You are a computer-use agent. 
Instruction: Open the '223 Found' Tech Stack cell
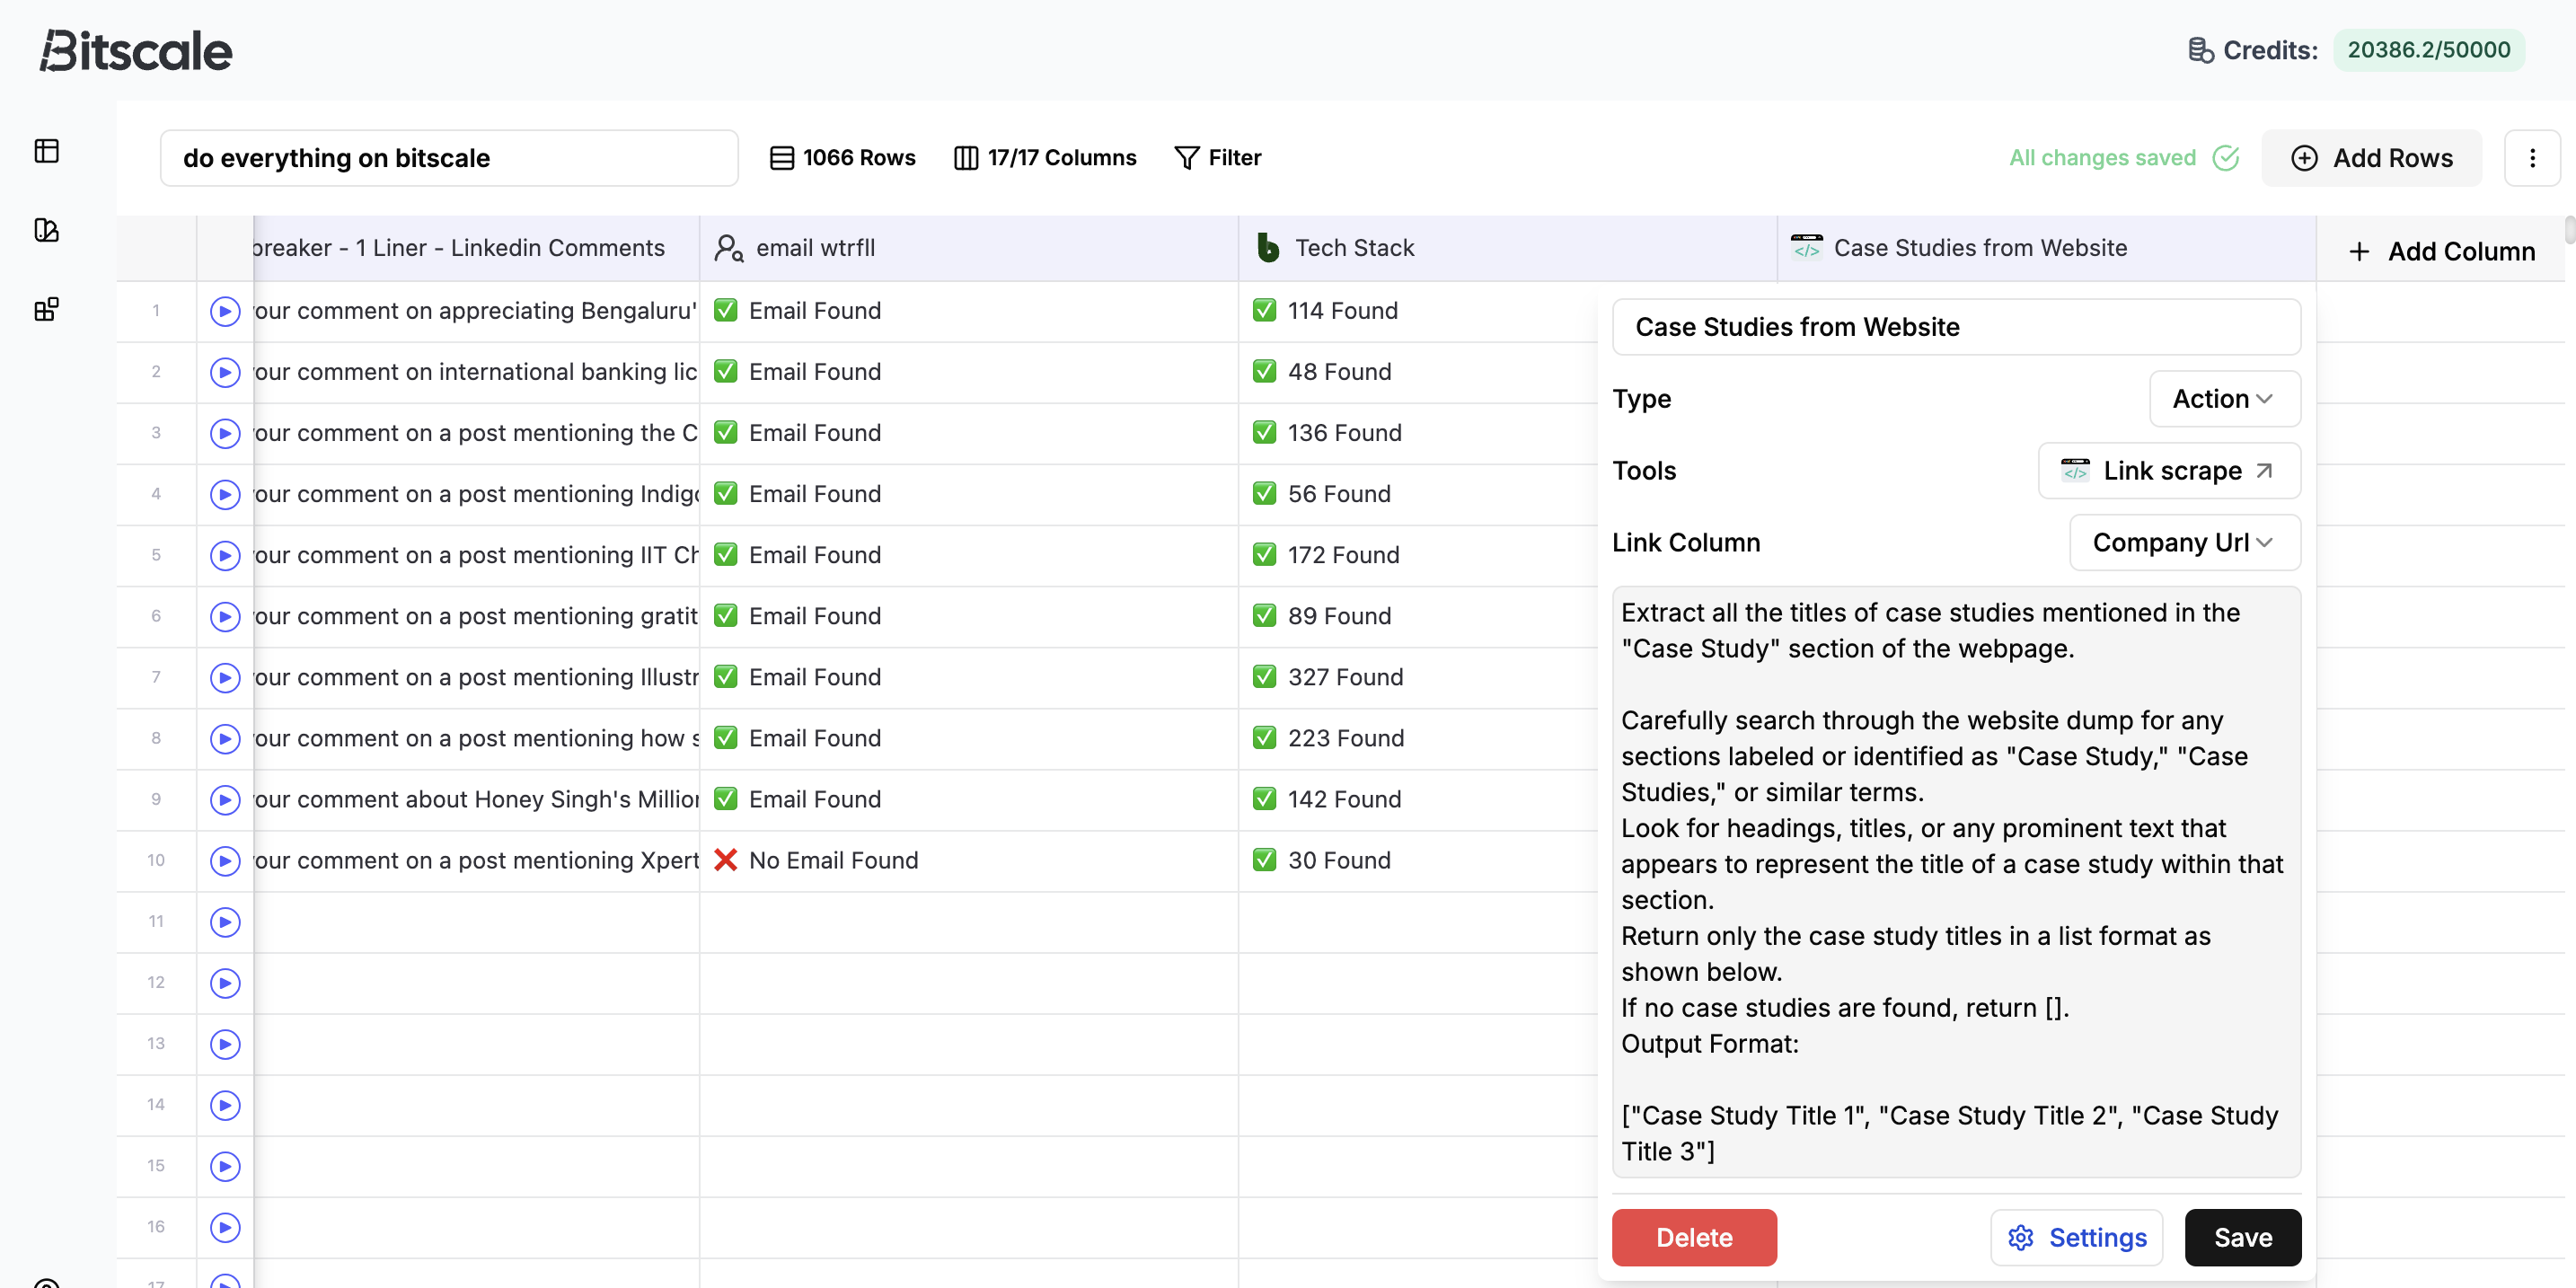point(1418,739)
